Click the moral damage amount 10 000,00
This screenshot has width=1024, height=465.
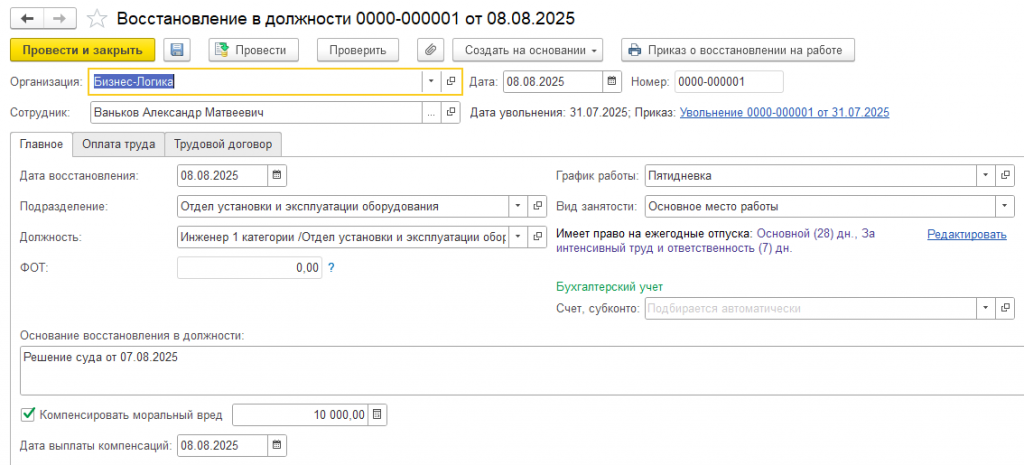click(x=300, y=414)
